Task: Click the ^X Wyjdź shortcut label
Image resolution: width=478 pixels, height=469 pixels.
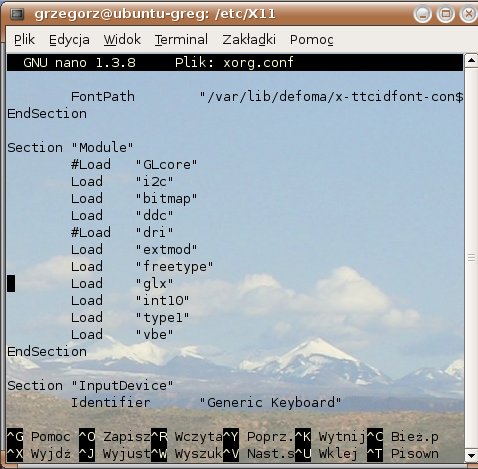Action: coord(39,454)
